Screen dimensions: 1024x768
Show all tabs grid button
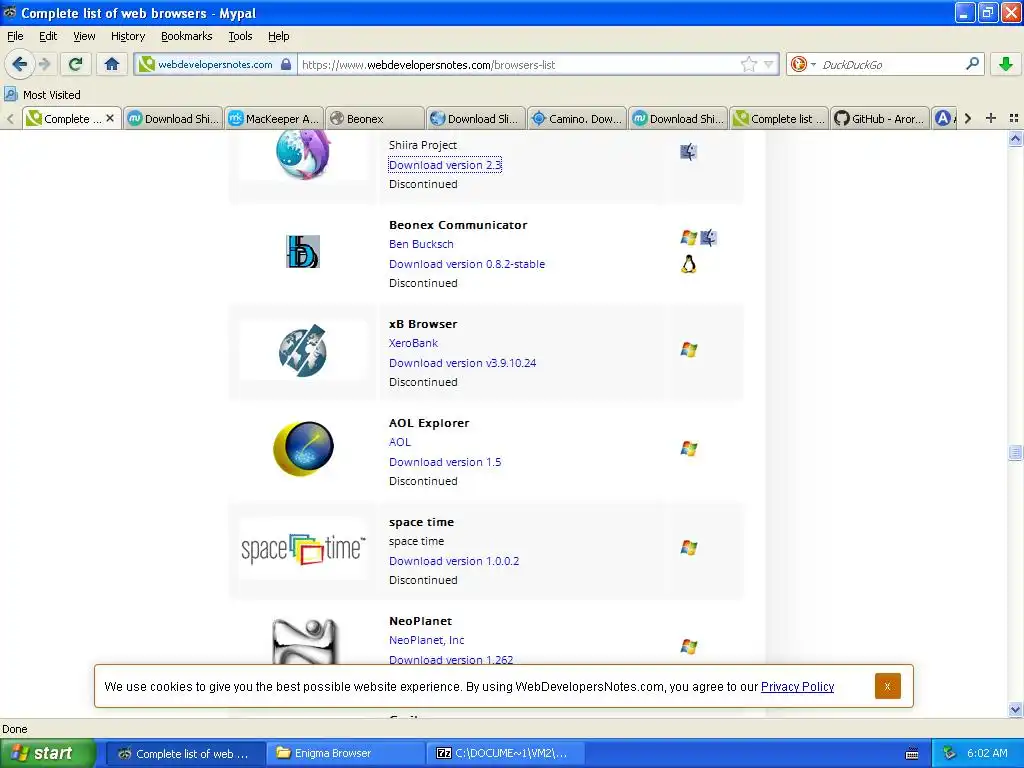point(1014,118)
